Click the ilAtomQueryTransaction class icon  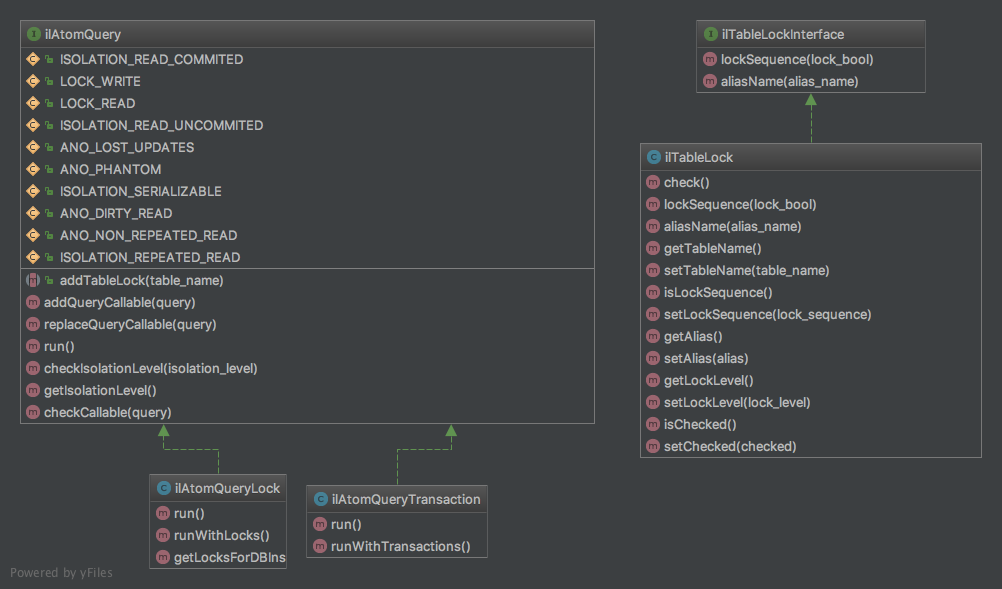click(x=320, y=499)
